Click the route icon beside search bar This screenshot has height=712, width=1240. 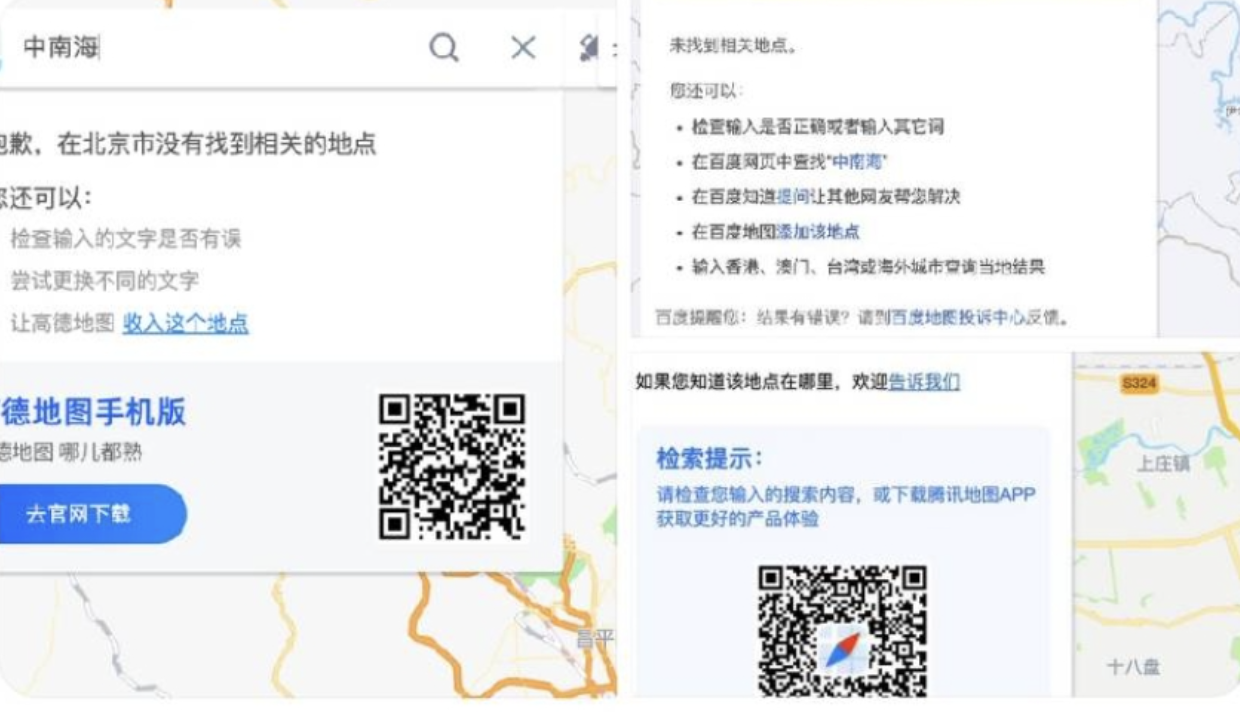pyautogui.click(x=589, y=47)
